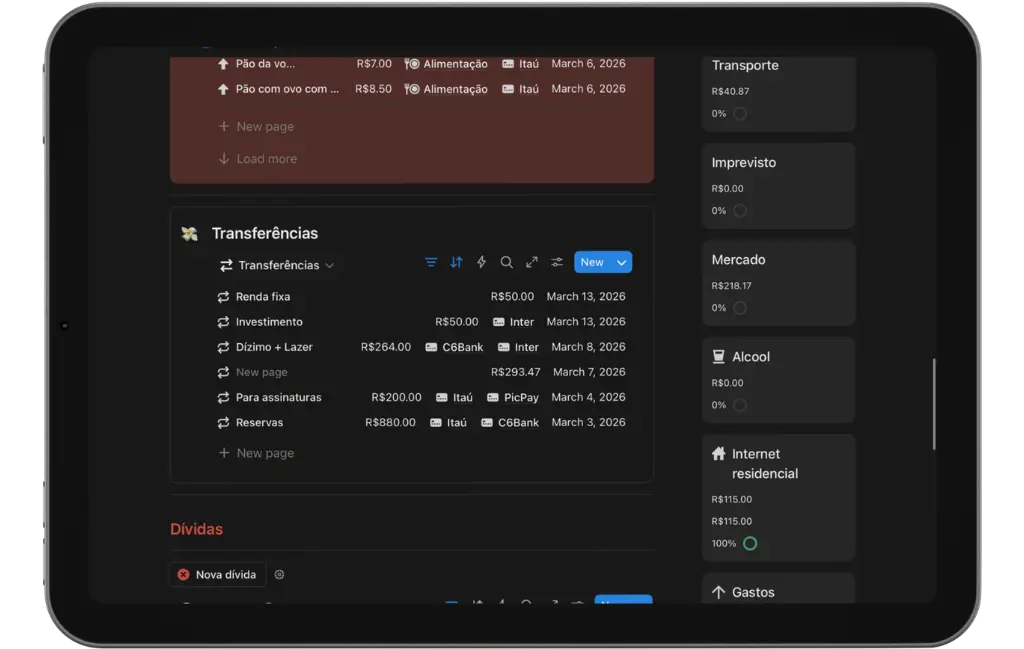Click the R$293.47 untitled transfer row

tap(421, 372)
